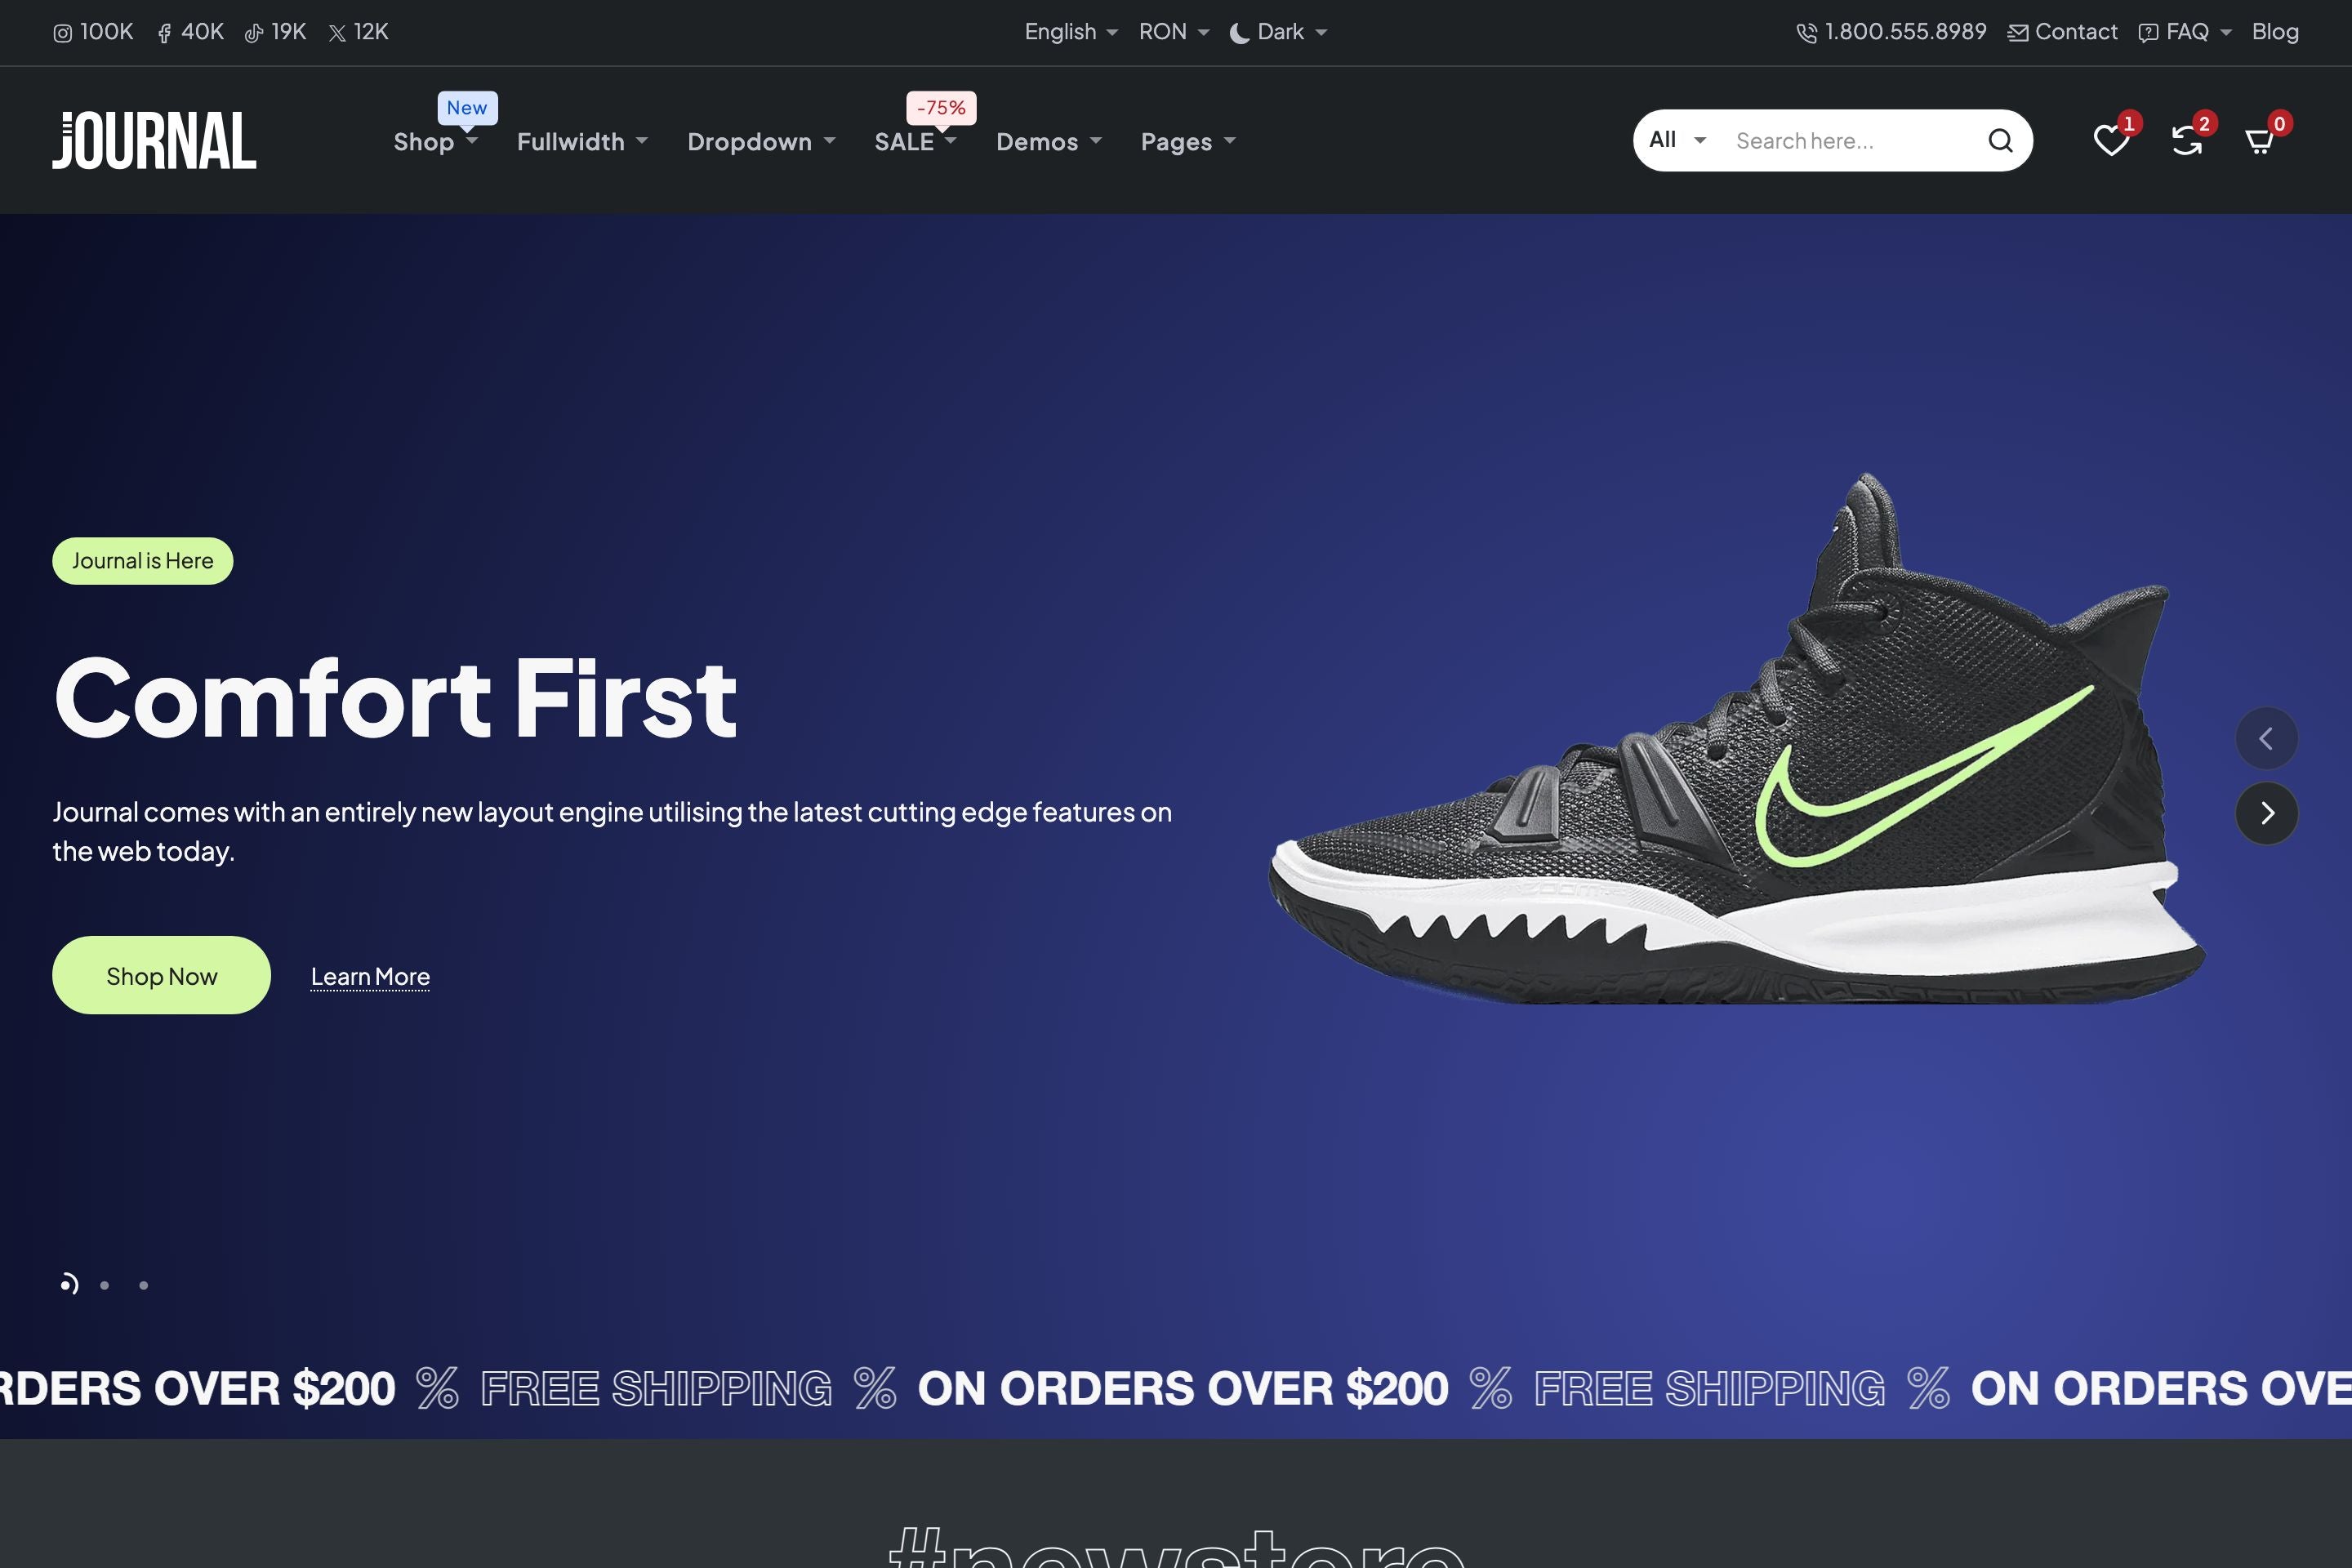Open the Dropdown menu item

click(x=761, y=142)
